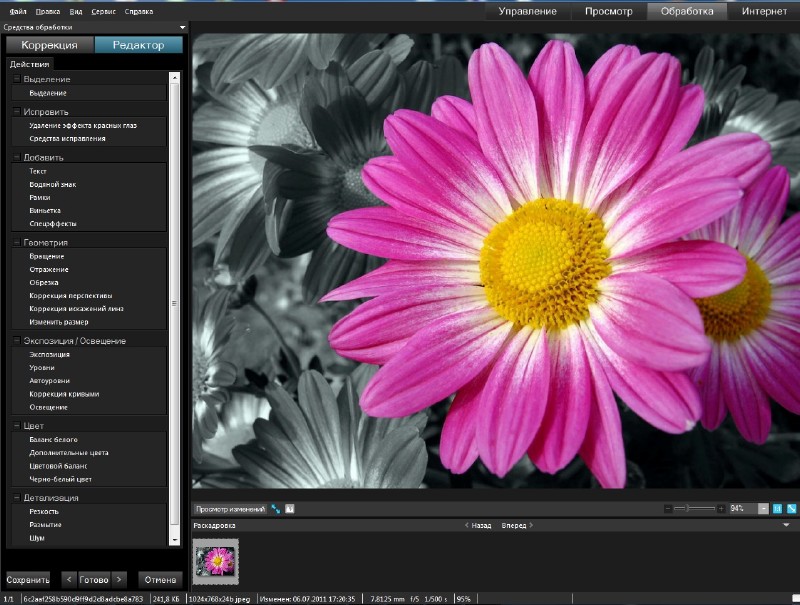
Task: Collapse the Геометрия section
Action: click(x=16, y=242)
